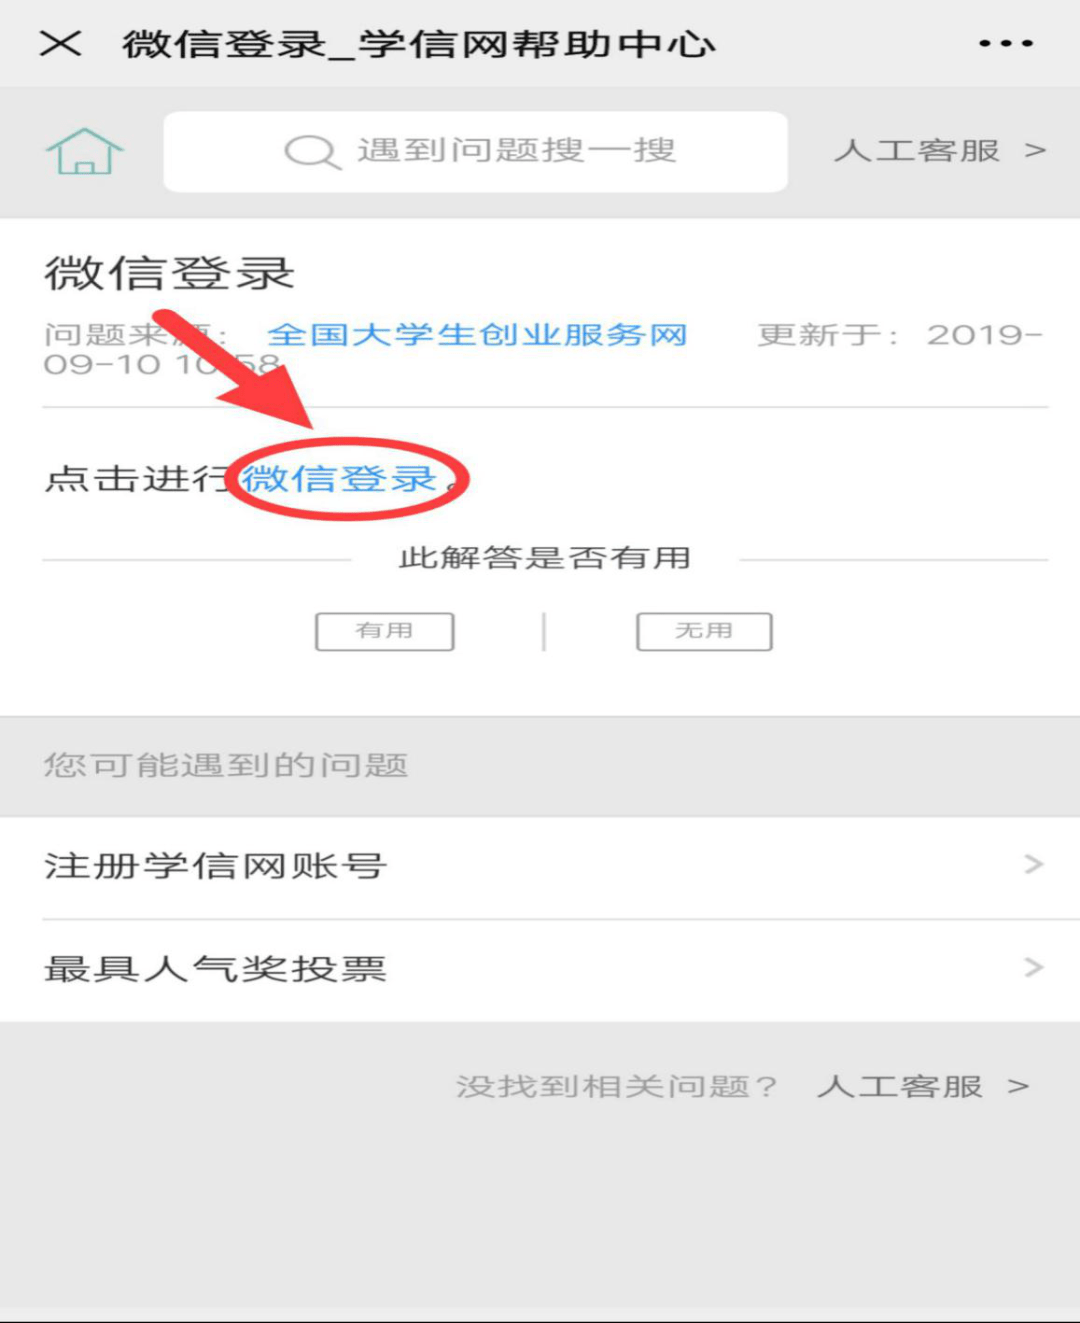Tap the bottom 人工客服 arrow chevron
1080x1323 pixels.
[x=1018, y=1087]
